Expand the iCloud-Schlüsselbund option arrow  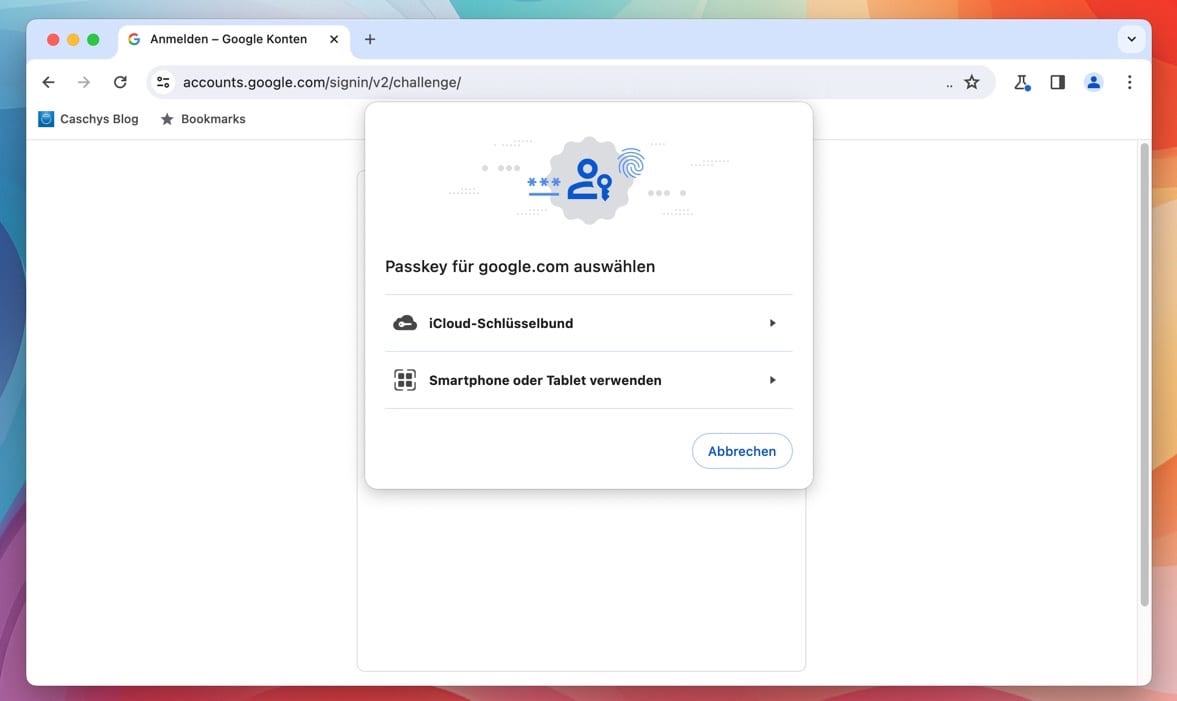pos(772,323)
